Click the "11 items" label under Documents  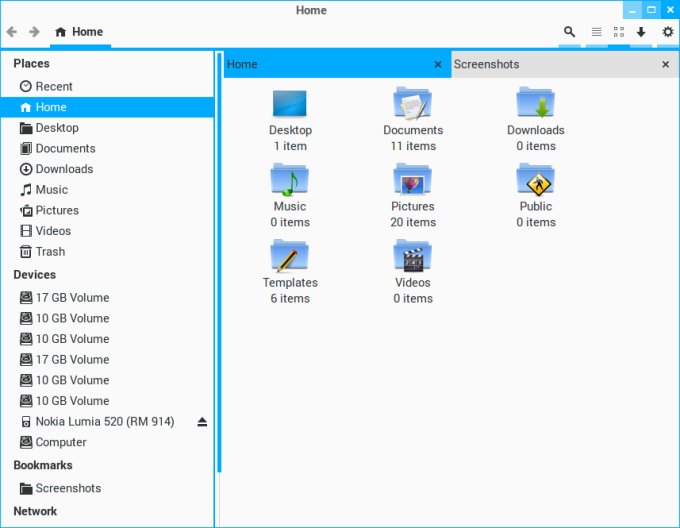click(x=413, y=146)
